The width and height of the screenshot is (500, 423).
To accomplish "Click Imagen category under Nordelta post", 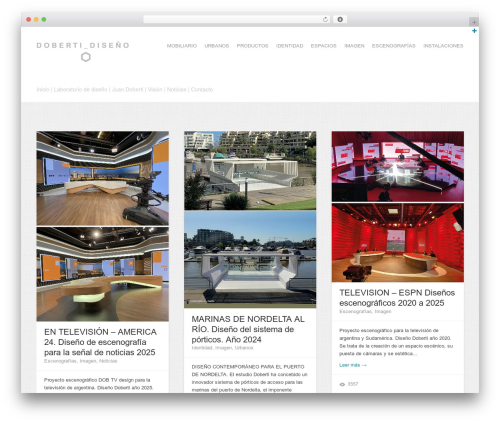I will click(223, 348).
